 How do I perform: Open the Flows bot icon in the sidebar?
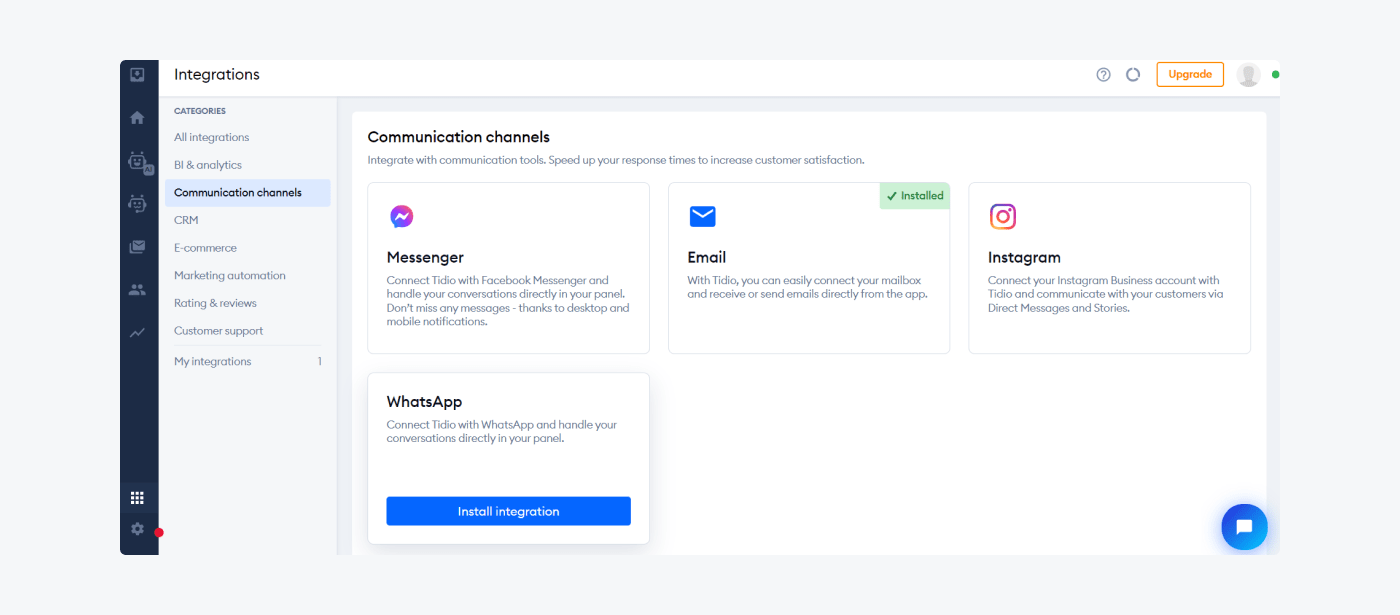(137, 204)
